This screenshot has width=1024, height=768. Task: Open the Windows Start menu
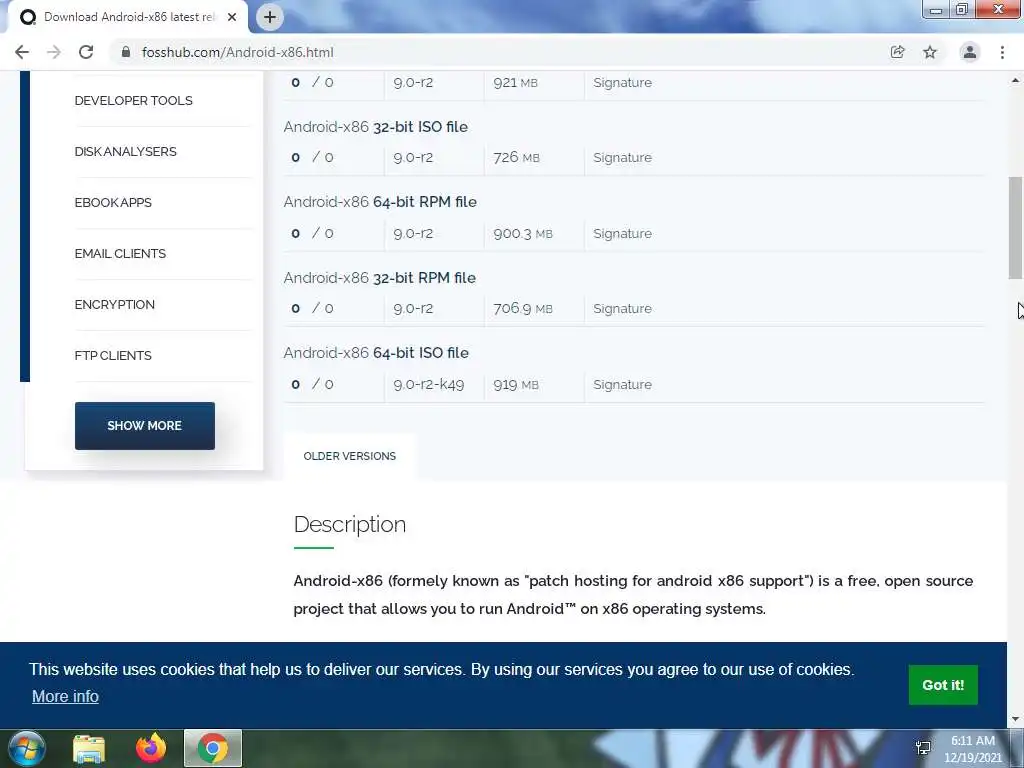[x=26, y=748]
